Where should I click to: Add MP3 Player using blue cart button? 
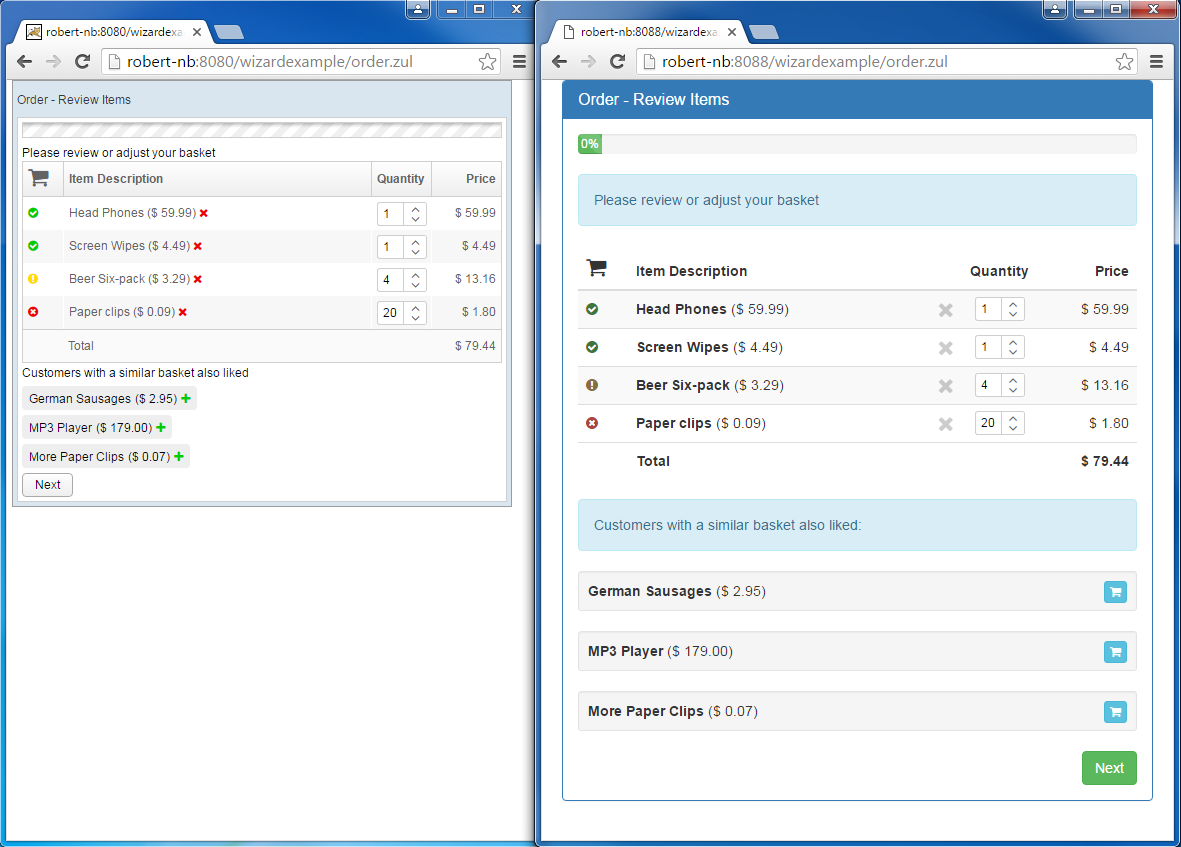click(x=1115, y=652)
